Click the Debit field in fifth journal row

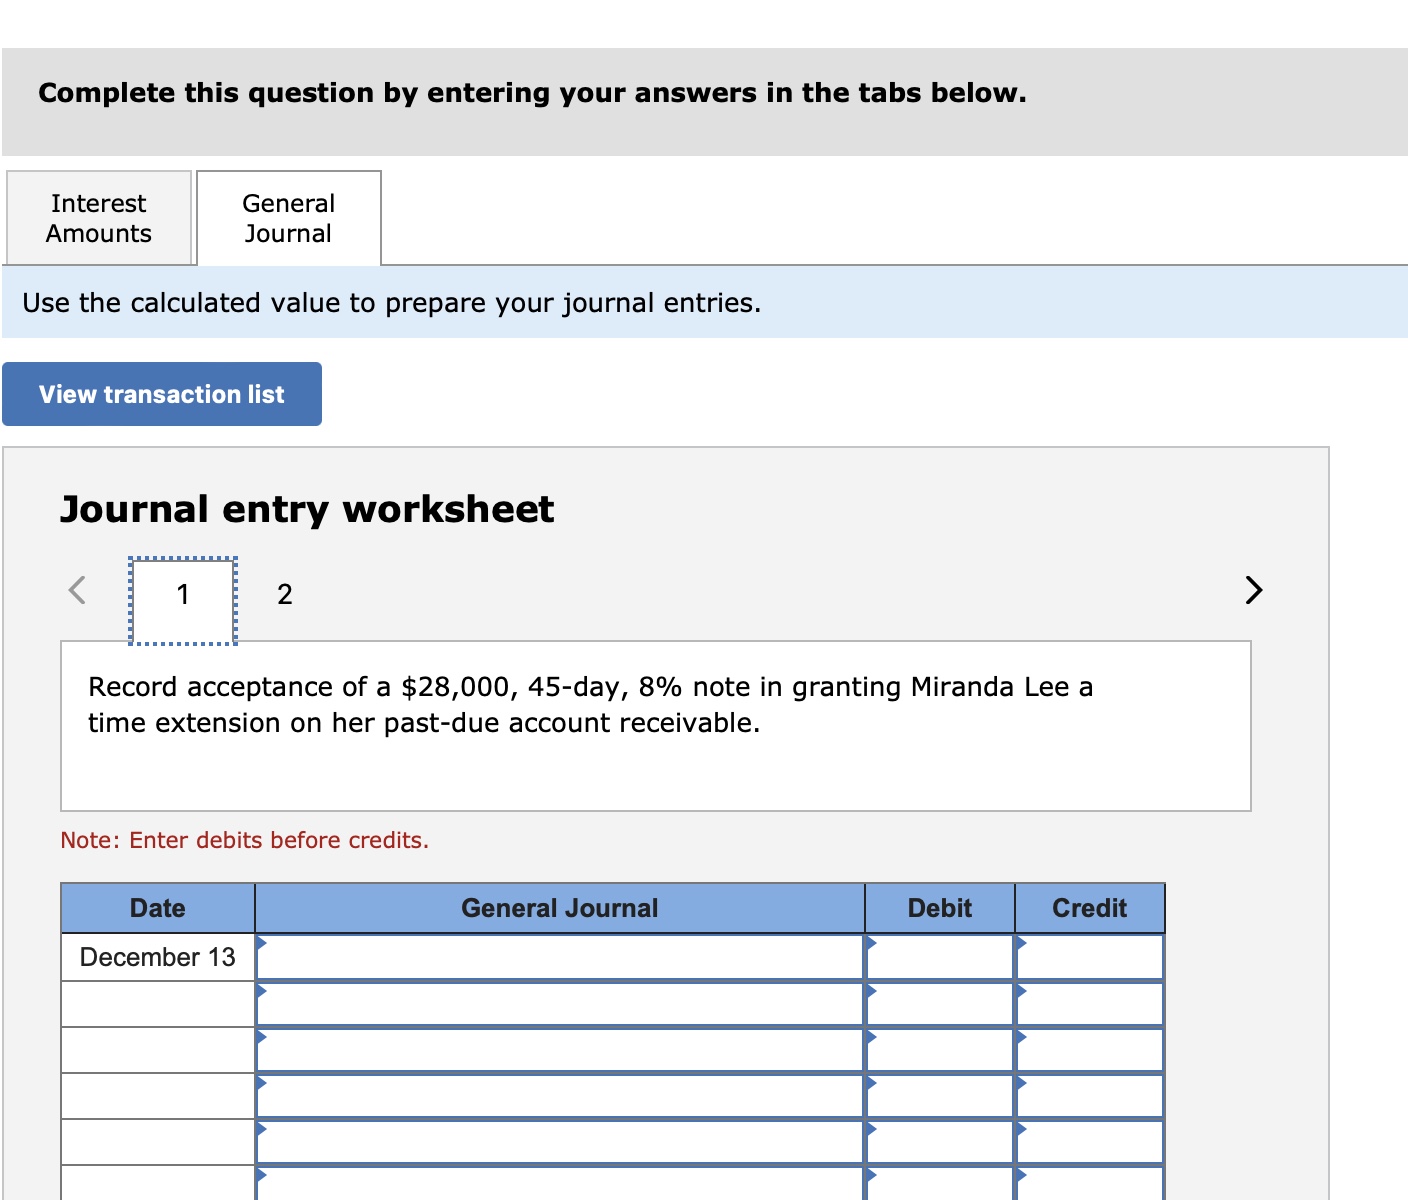pos(940,1141)
